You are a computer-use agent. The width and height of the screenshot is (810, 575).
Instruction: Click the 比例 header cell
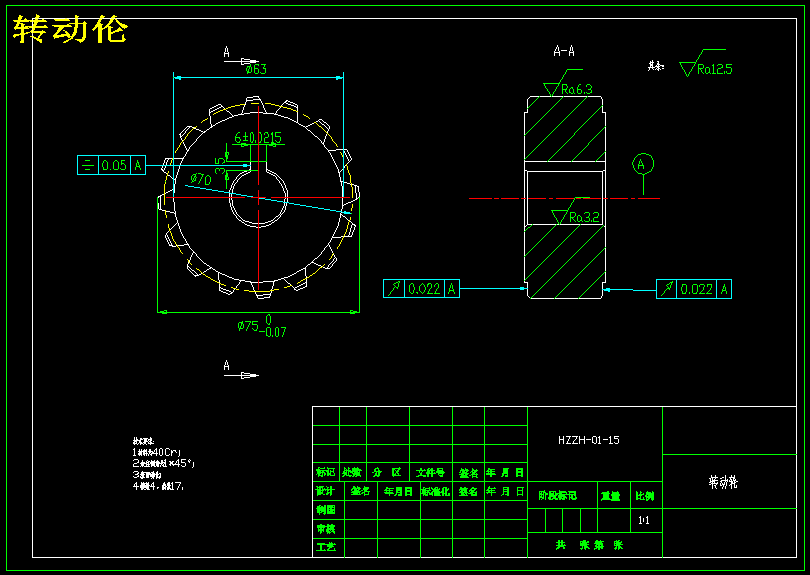[646, 495]
